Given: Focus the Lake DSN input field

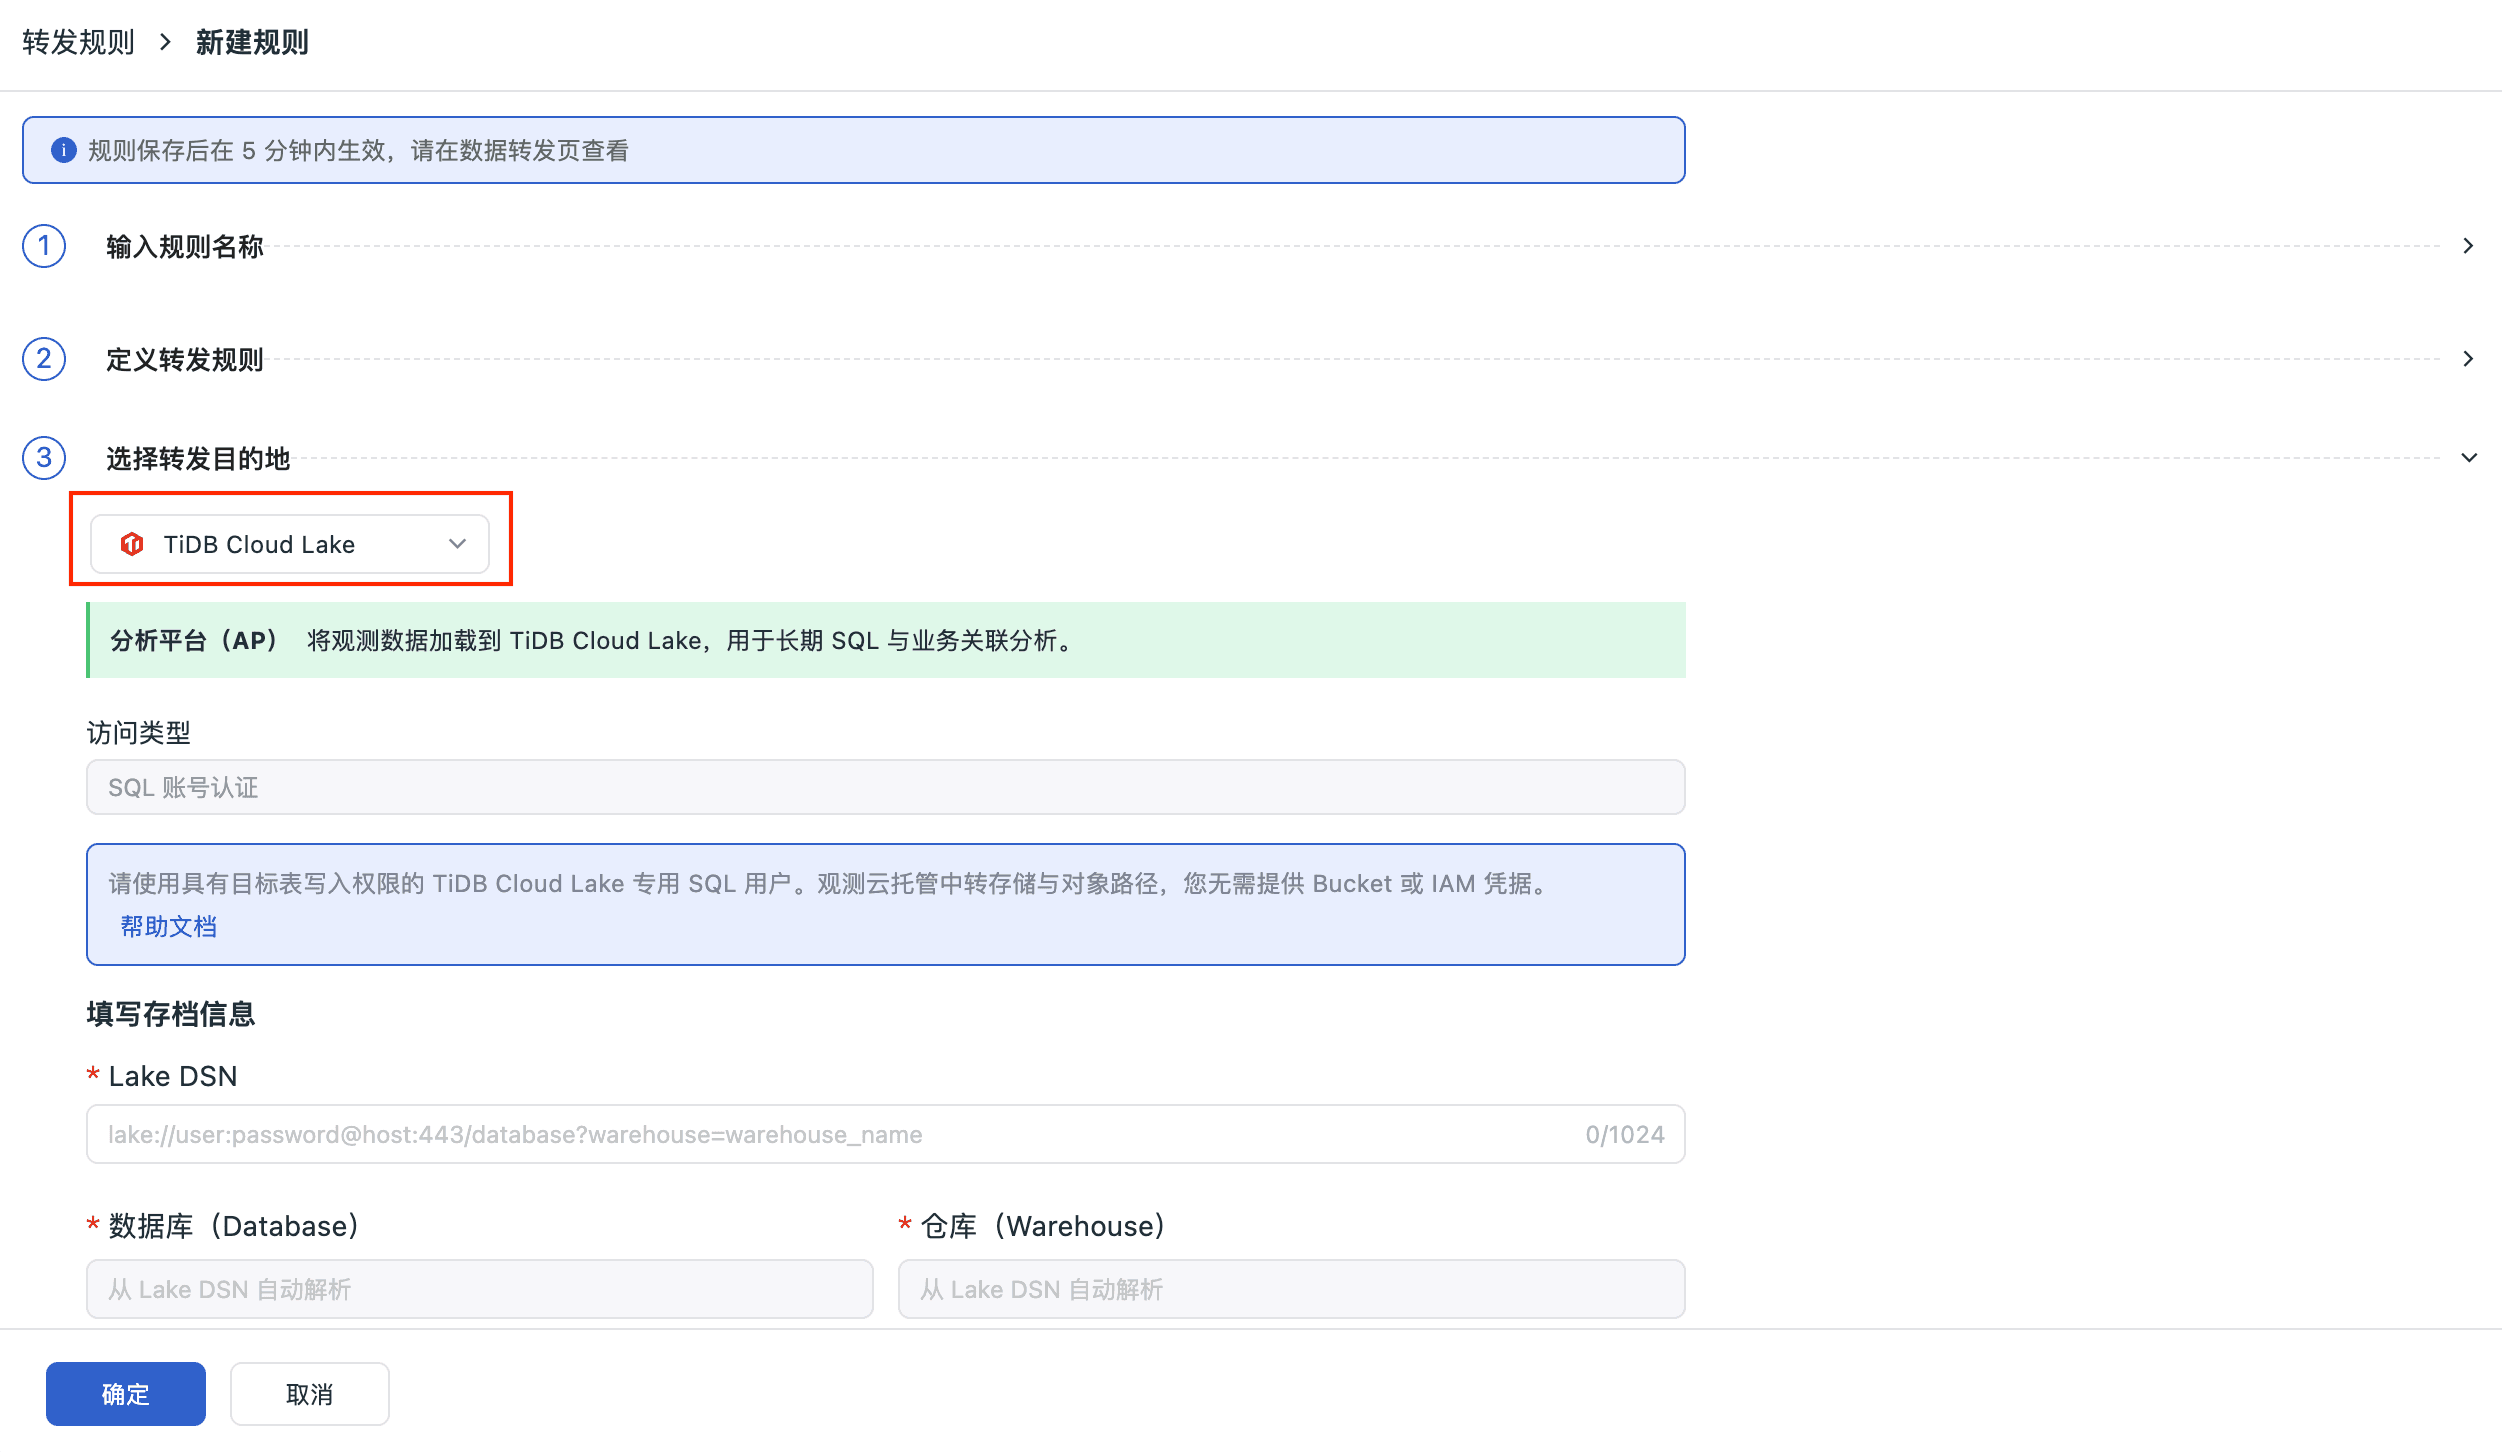Looking at the screenshot, I should tap(885, 1134).
